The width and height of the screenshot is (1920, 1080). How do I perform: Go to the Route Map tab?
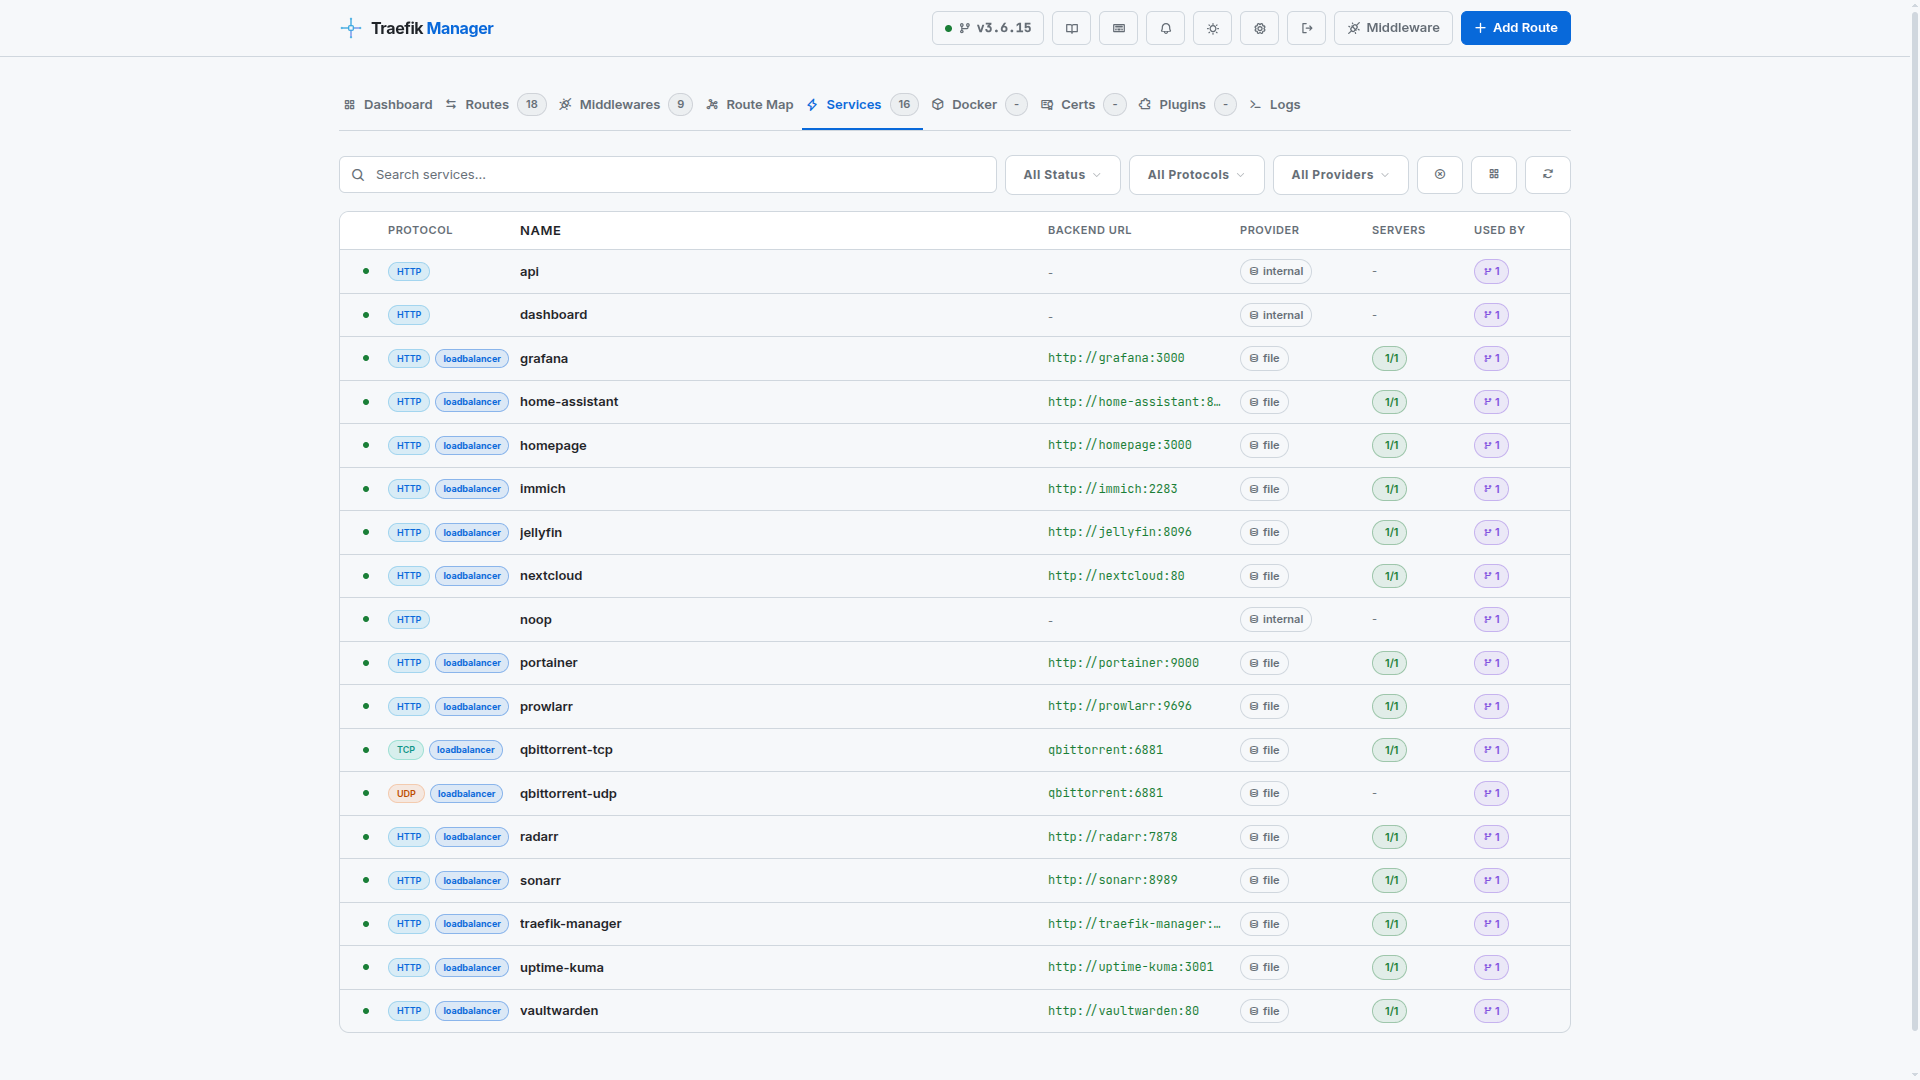(749, 105)
